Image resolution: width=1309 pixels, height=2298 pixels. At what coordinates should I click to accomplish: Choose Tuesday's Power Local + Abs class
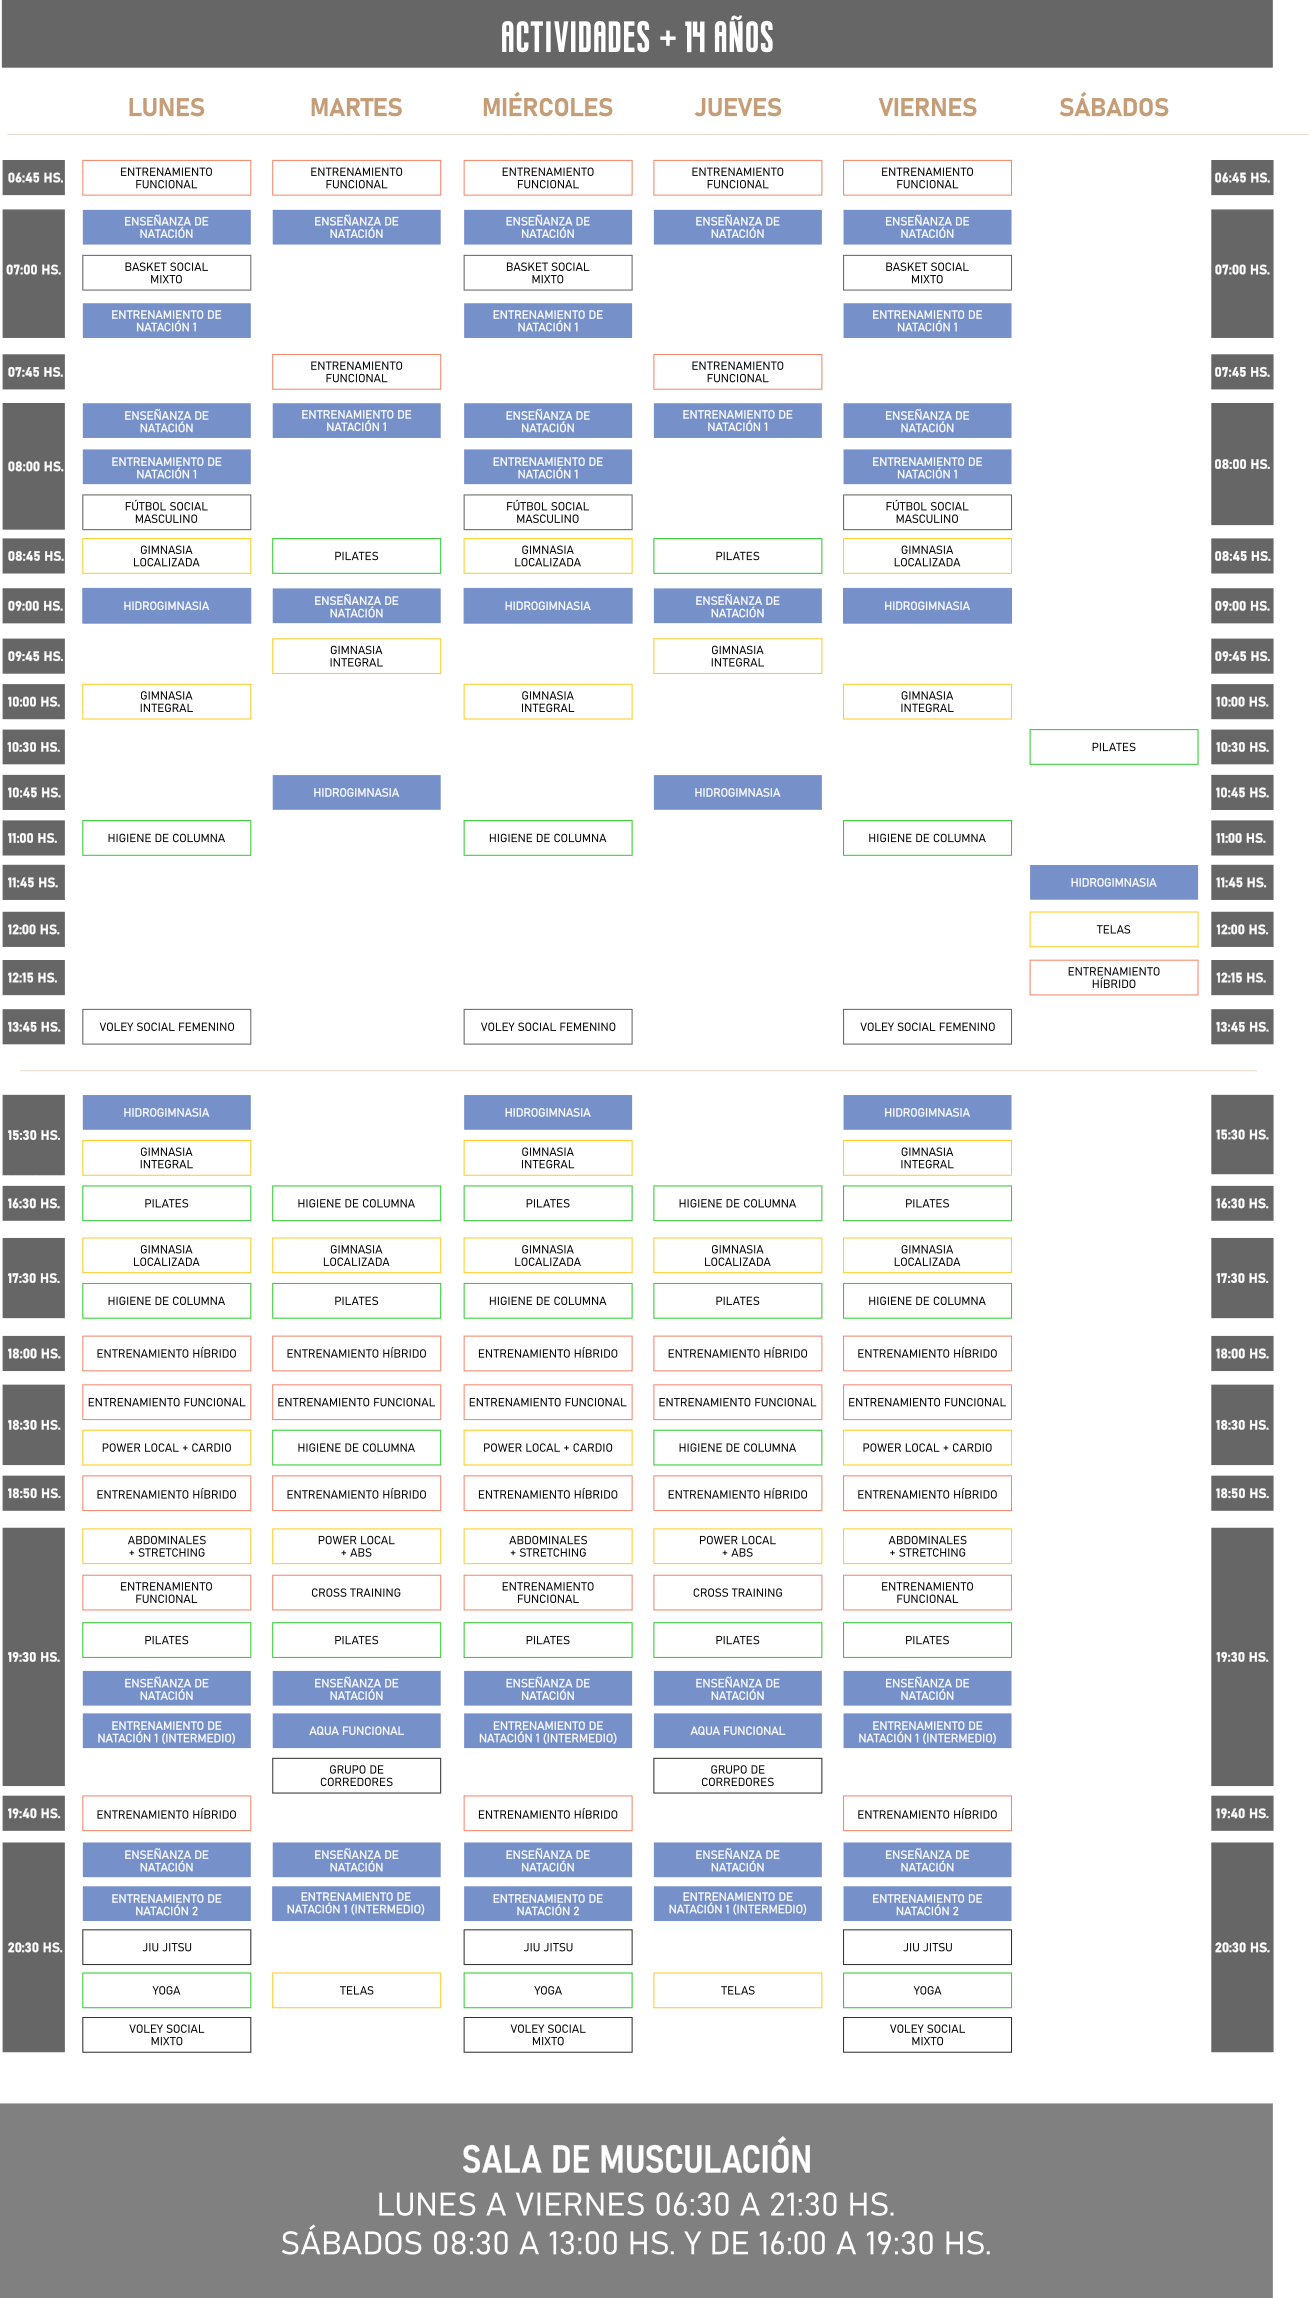tap(356, 1546)
